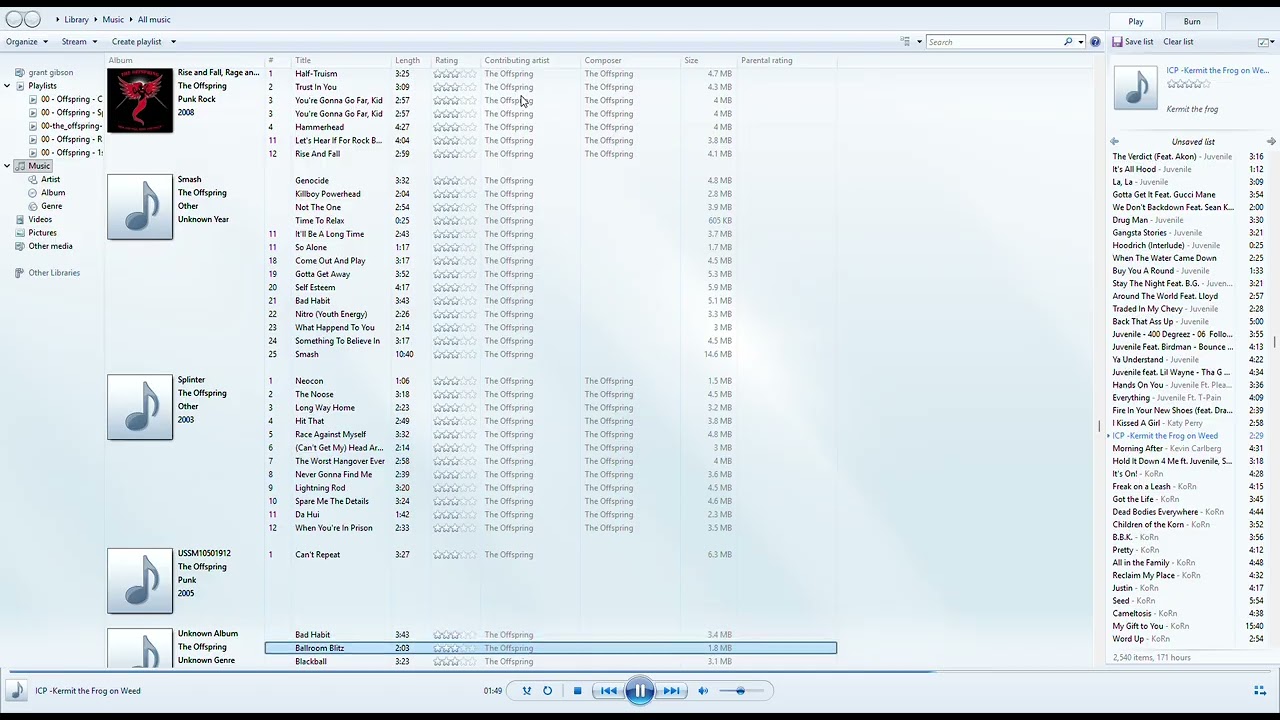Toggle repeat mode on
This screenshot has height=720, width=1280.
point(547,691)
